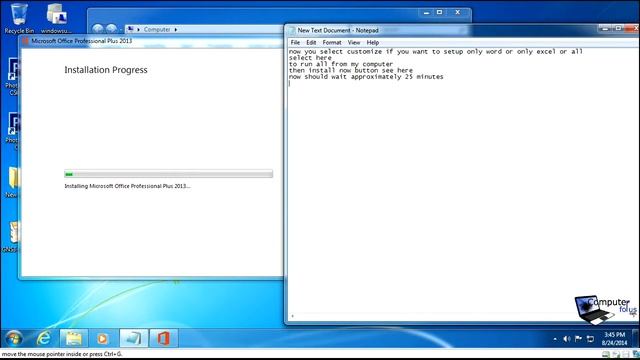Open Action Center flag tray icon
Image resolution: width=640 pixels, height=360 pixels.
pyautogui.click(x=578, y=339)
